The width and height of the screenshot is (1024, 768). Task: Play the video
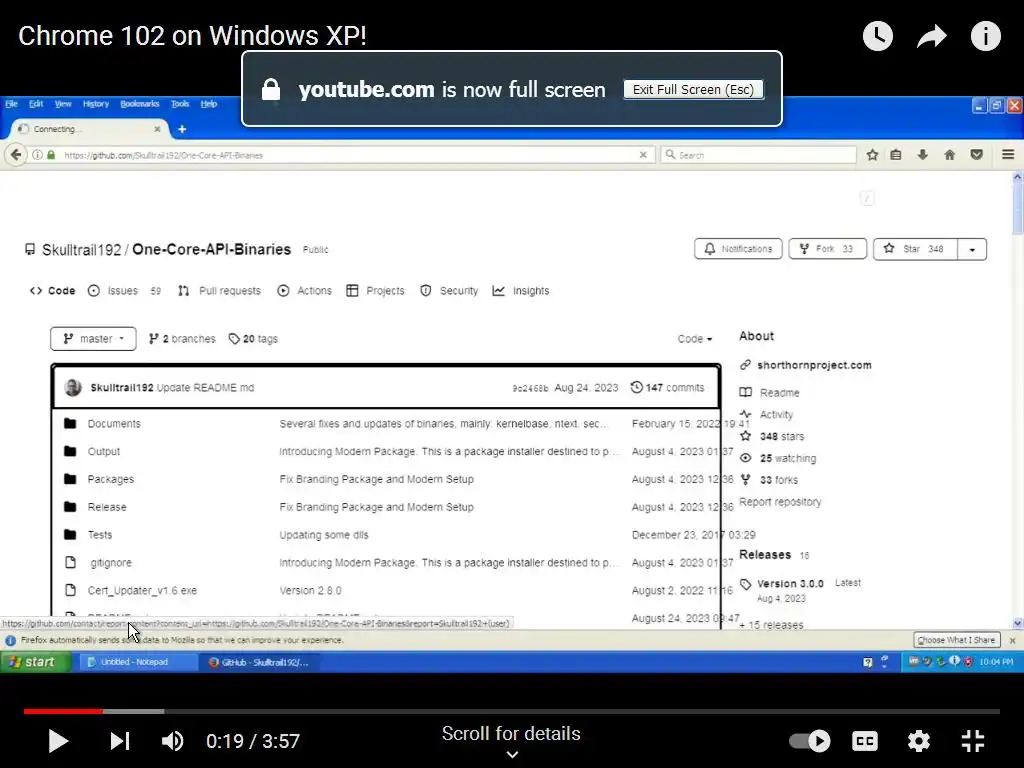click(58, 741)
